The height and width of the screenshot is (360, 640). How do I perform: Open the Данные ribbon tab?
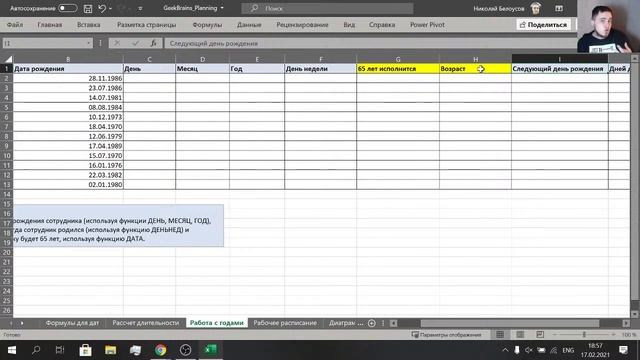click(x=249, y=24)
